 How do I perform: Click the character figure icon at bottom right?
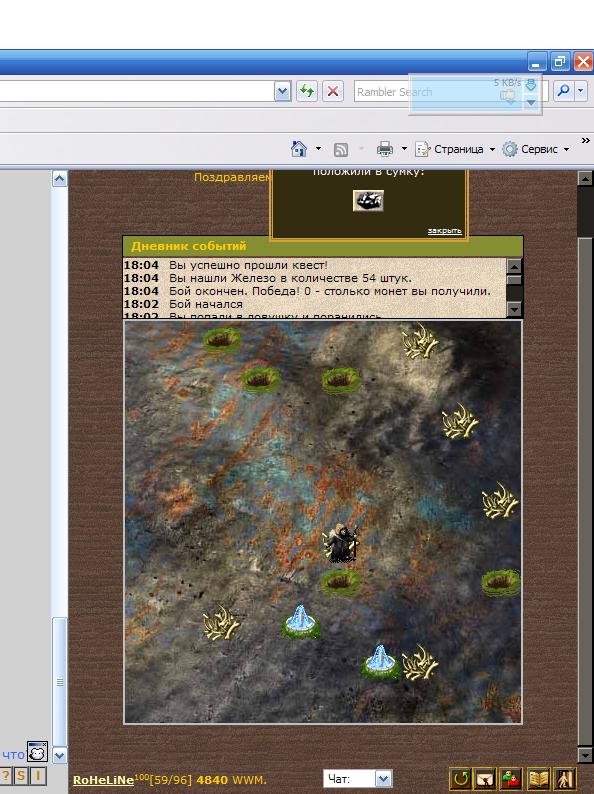(x=564, y=779)
